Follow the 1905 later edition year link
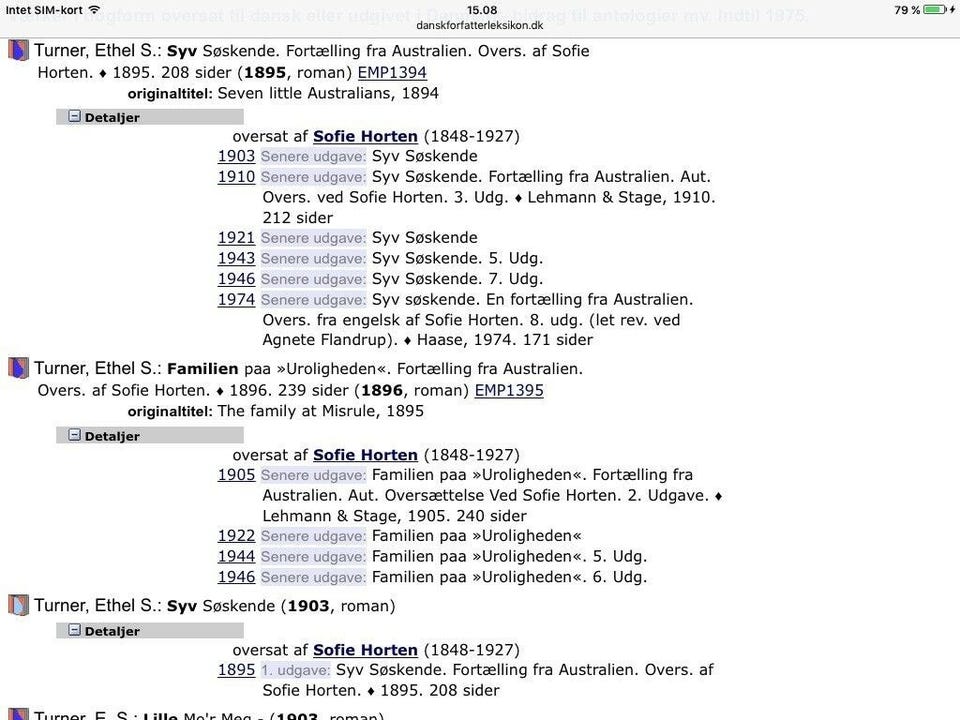Viewport: 960px width, 720px height. pos(236,475)
